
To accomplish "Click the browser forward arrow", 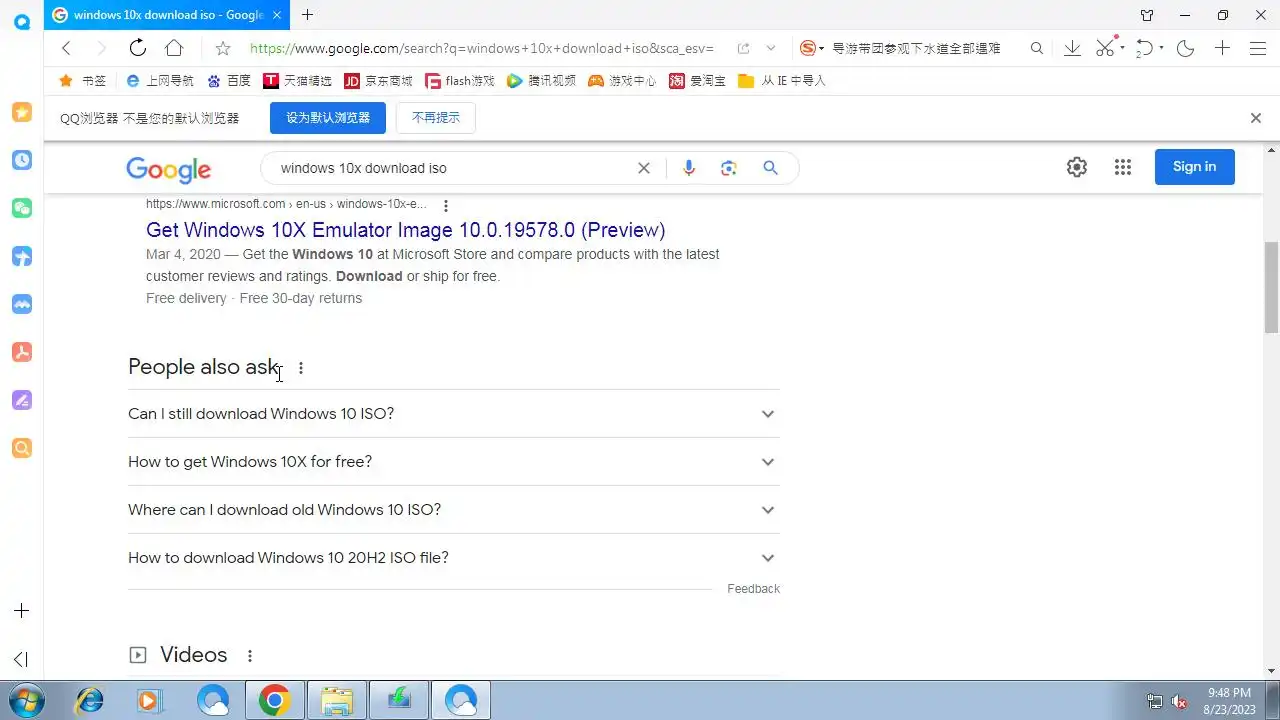I will click(x=101, y=48).
